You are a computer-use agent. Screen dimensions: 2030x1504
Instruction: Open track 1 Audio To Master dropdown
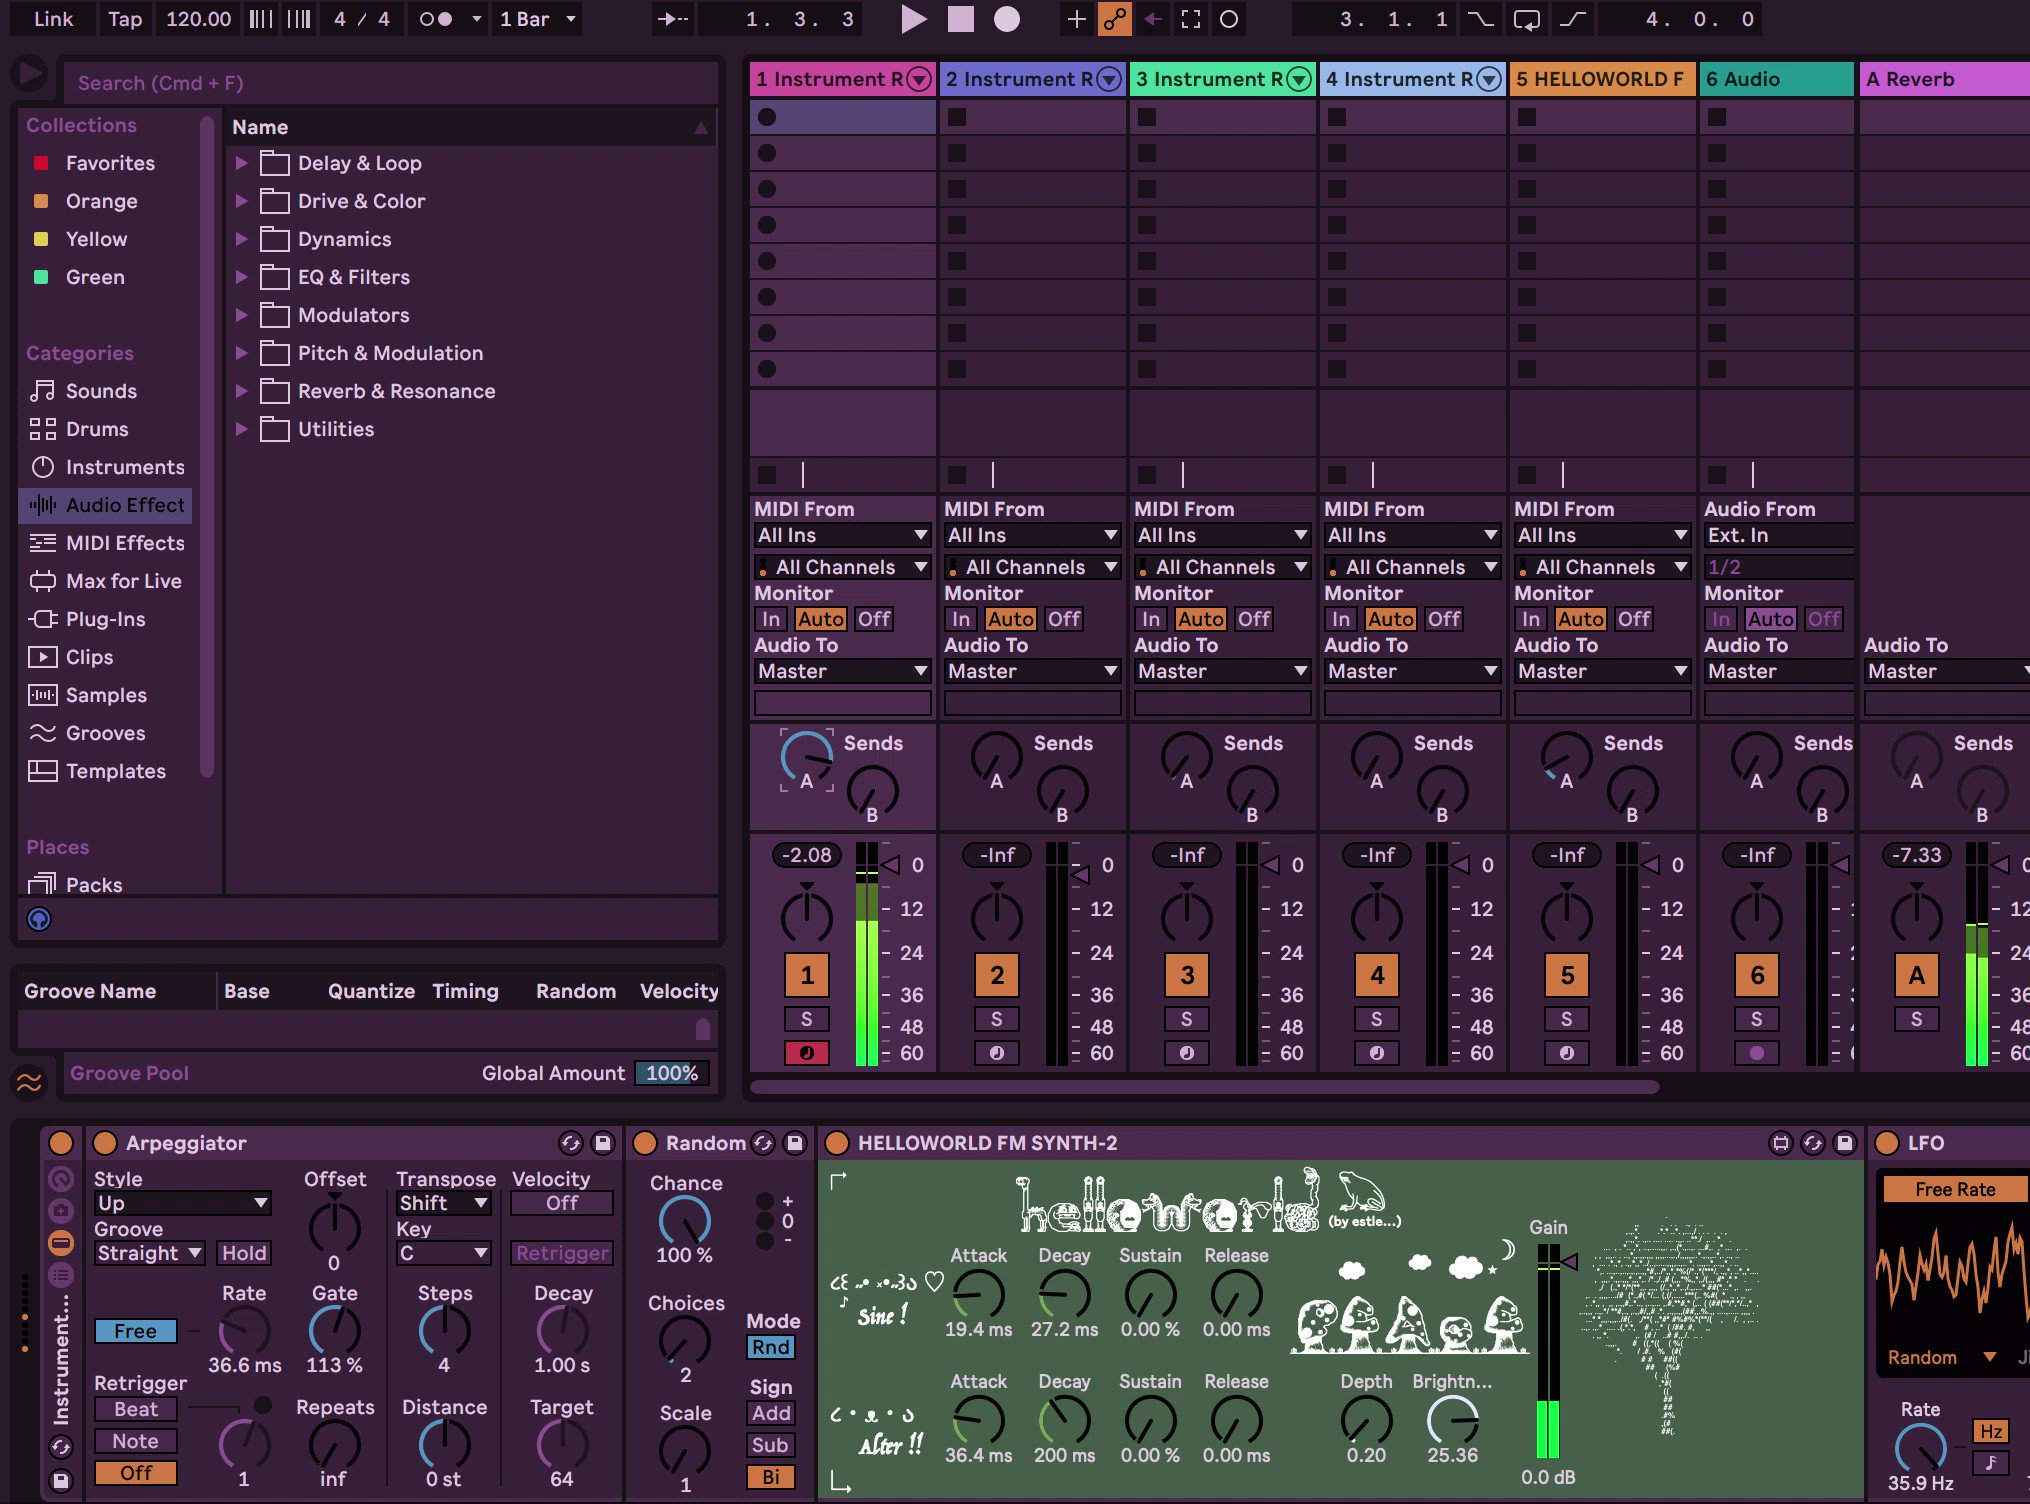click(x=842, y=671)
